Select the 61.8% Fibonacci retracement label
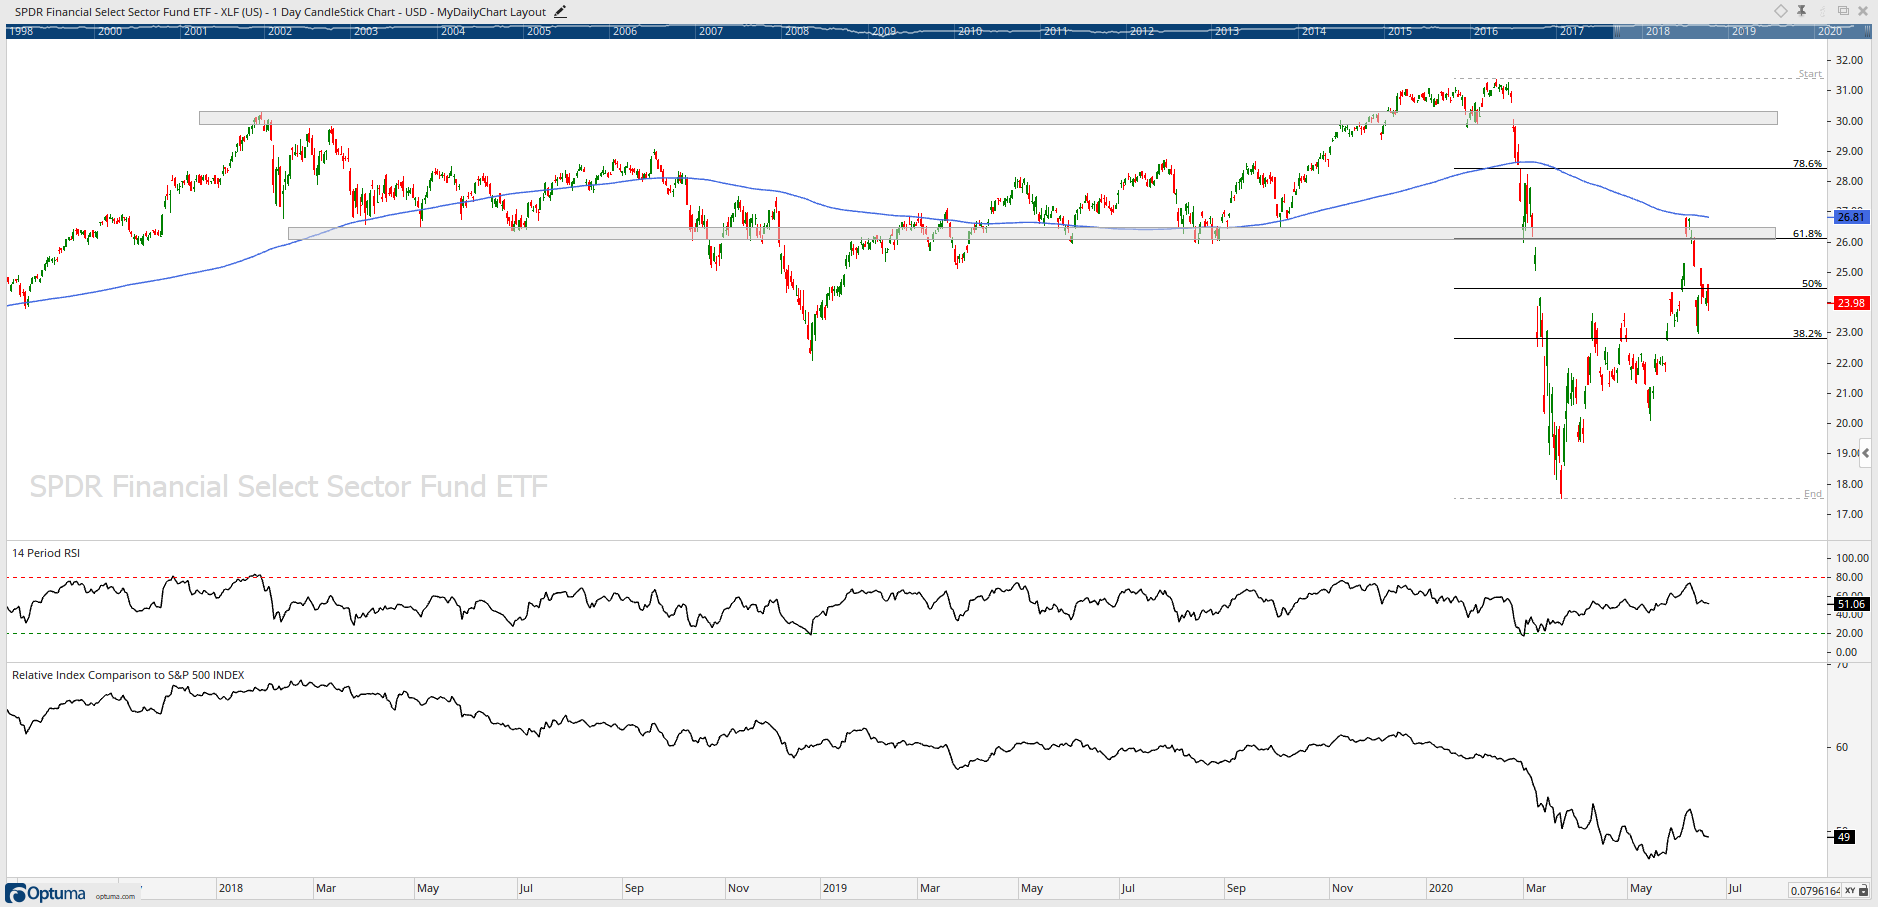This screenshot has width=1878, height=907. 1807,233
